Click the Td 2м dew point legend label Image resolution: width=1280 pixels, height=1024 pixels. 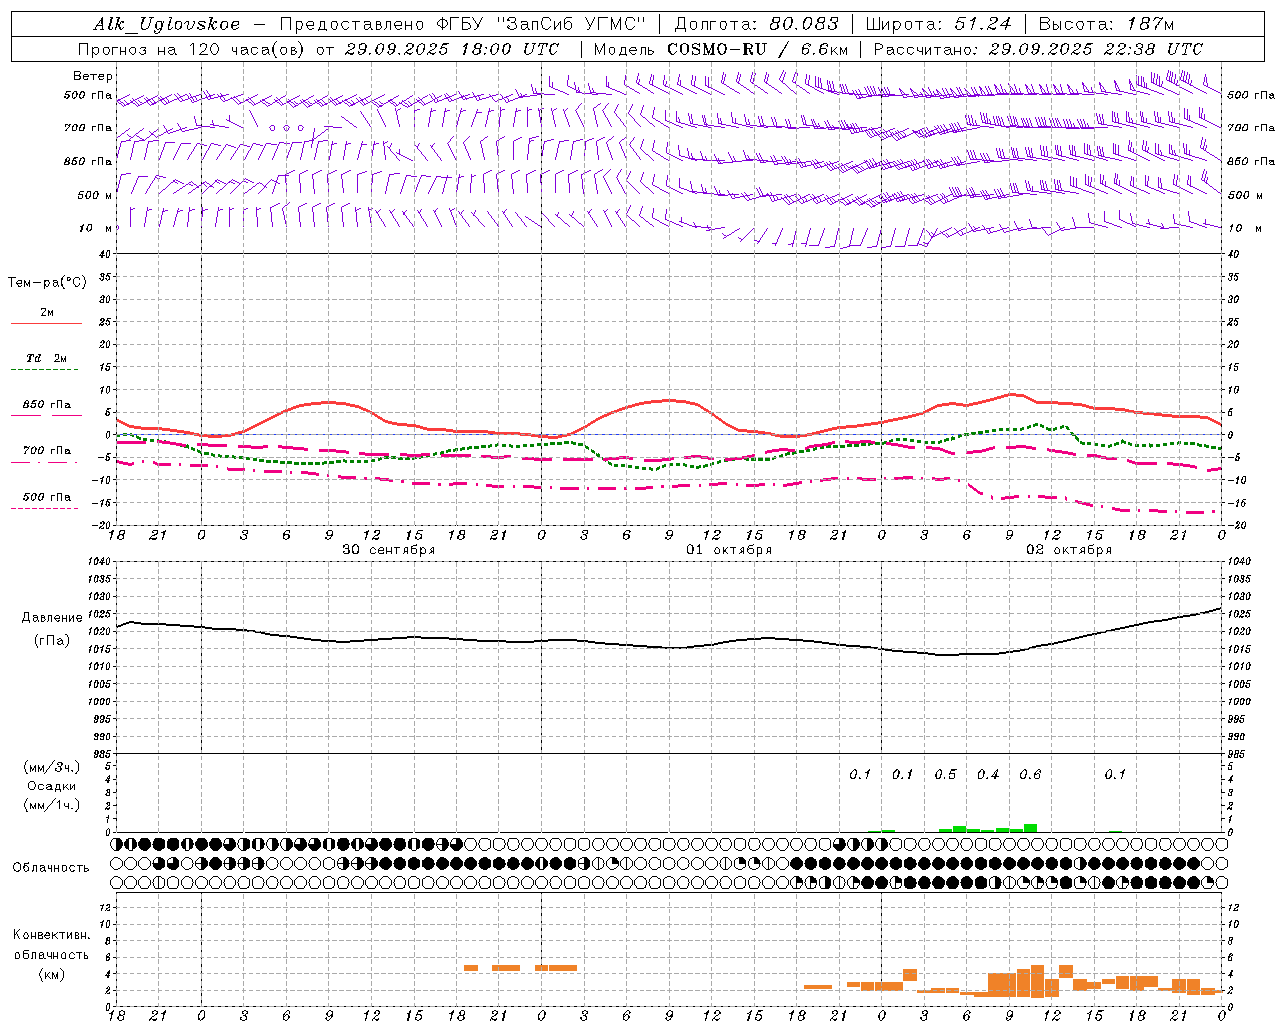click(x=47, y=358)
